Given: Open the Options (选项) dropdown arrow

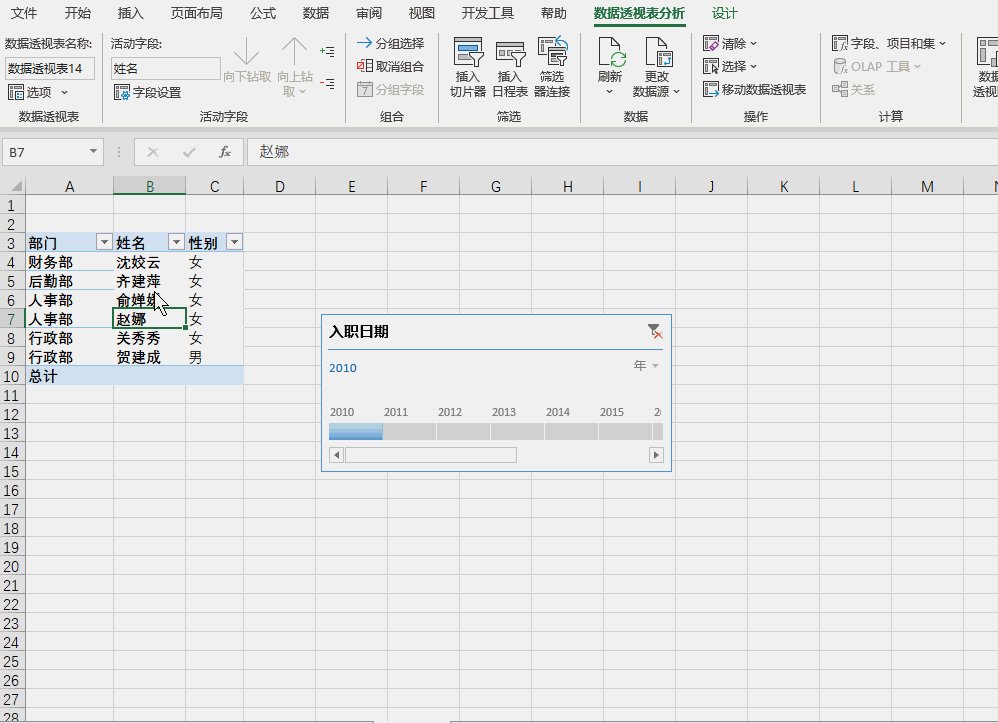Looking at the screenshot, I should pyautogui.click(x=64, y=92).
